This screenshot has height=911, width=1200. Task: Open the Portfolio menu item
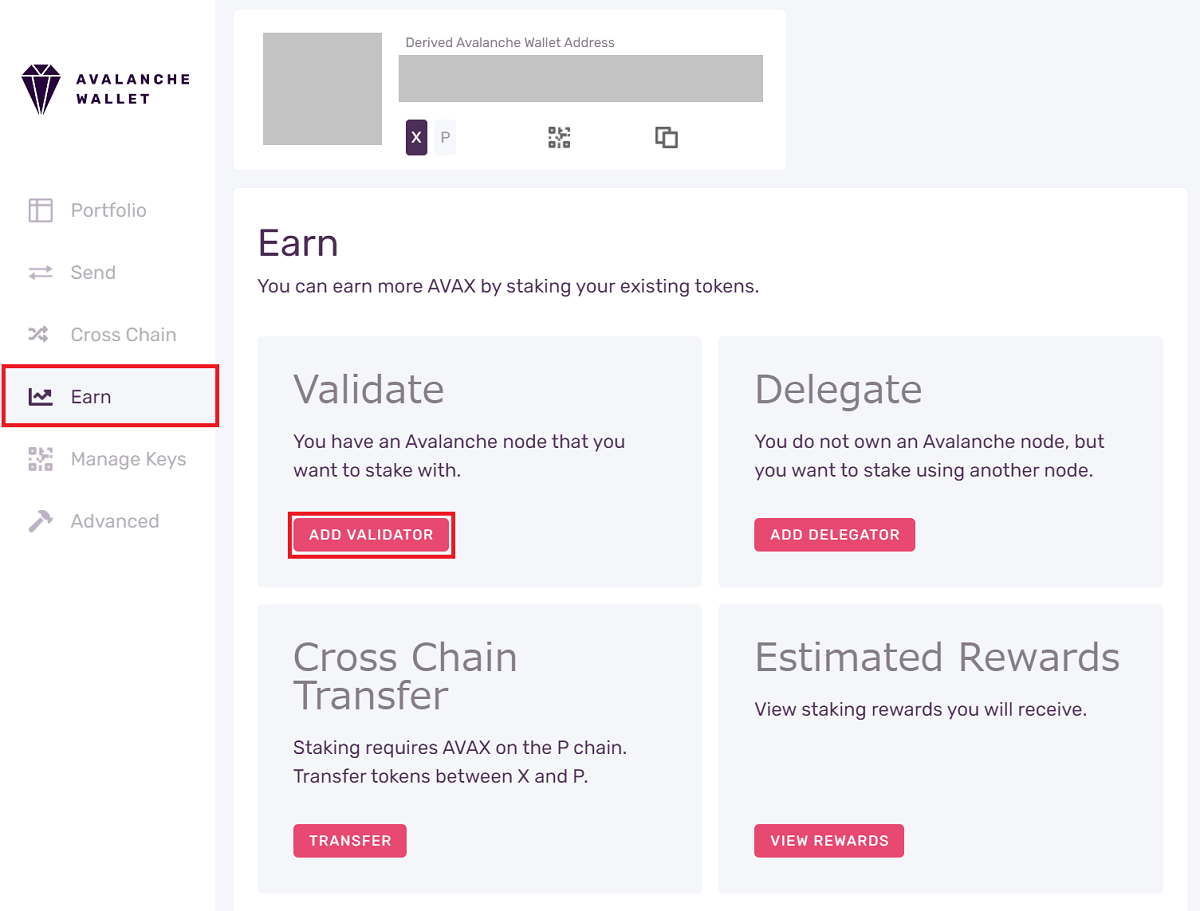pos(108,210)
